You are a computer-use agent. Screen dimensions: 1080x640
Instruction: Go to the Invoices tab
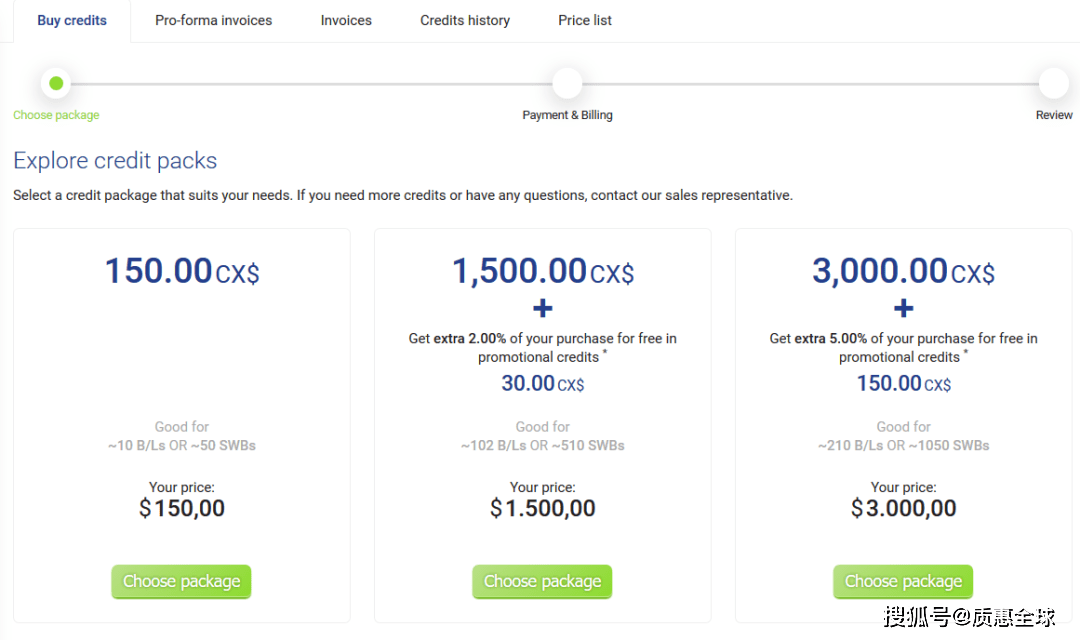[346, 20]
